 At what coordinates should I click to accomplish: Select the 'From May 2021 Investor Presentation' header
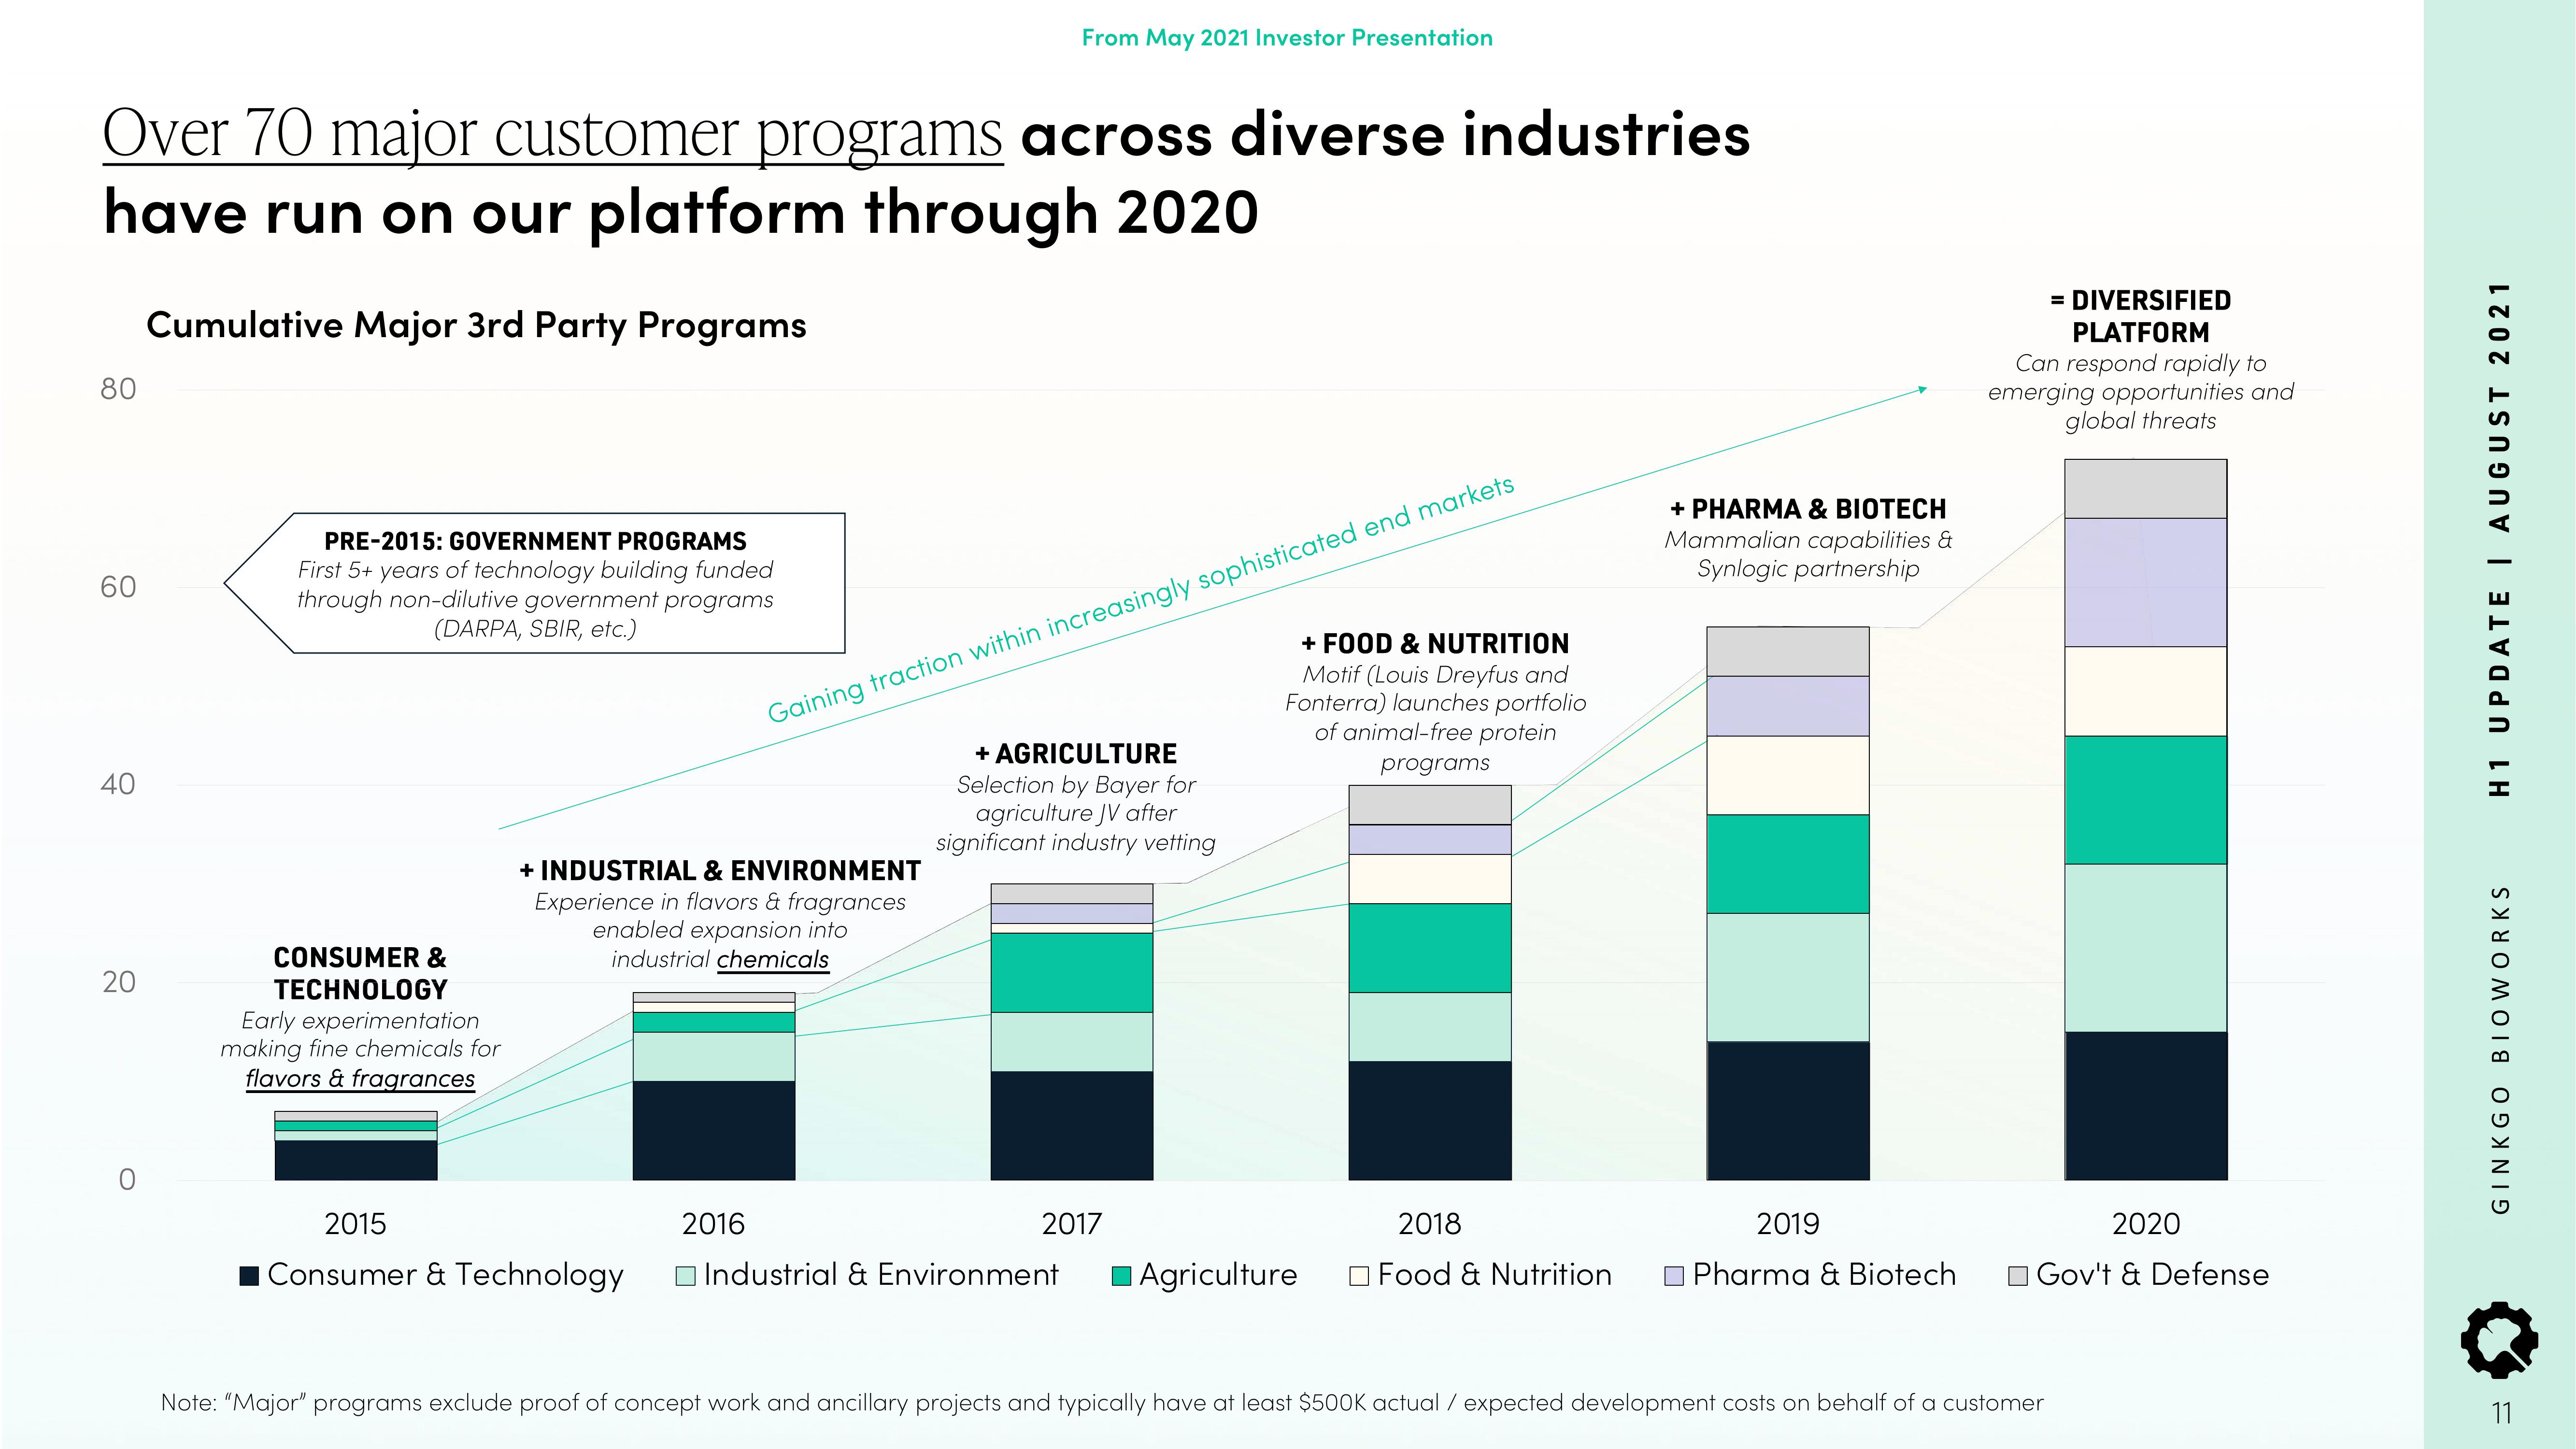1287,38
